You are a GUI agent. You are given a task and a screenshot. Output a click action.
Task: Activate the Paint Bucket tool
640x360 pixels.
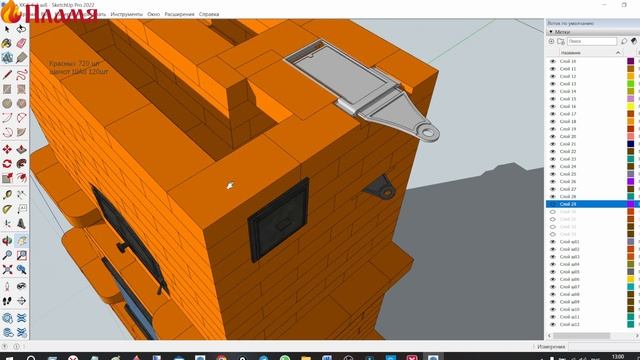coord(7,43)
